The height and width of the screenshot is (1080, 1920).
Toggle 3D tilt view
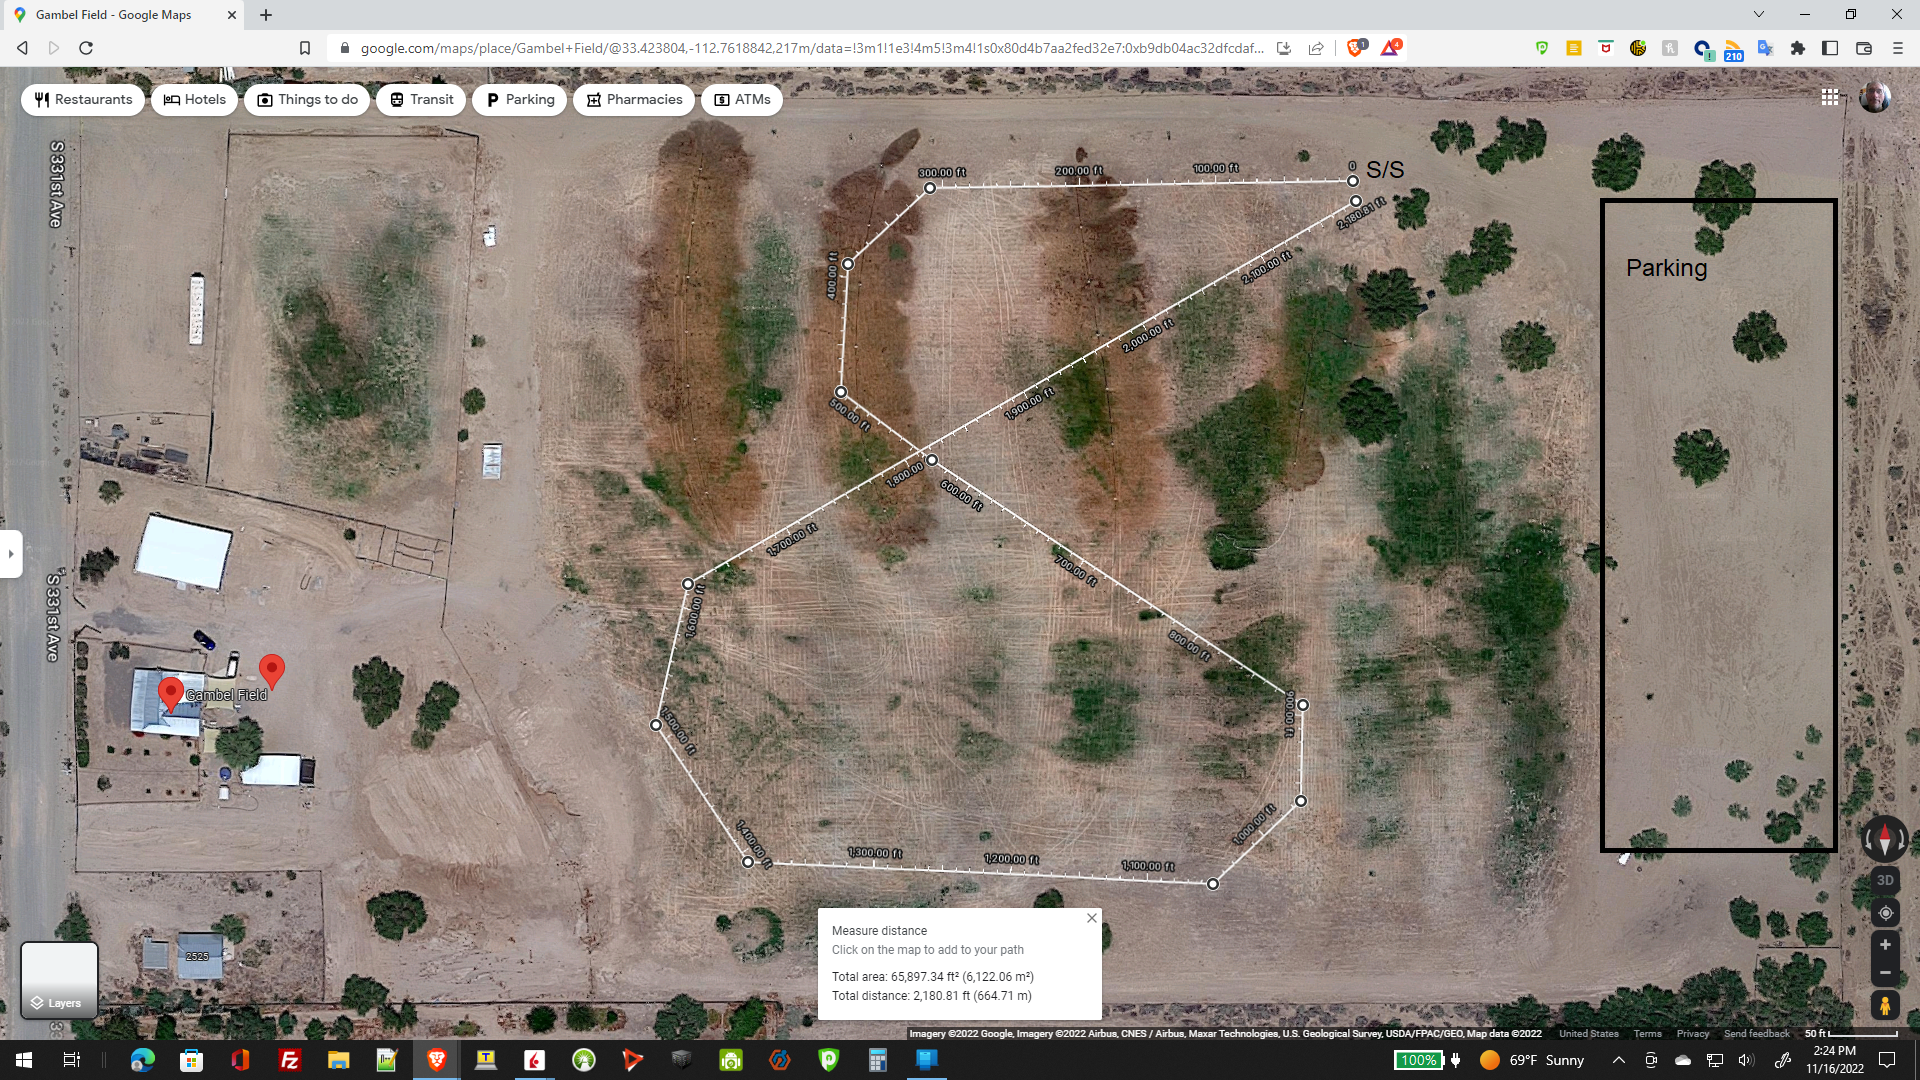[x=1885, y=880]
